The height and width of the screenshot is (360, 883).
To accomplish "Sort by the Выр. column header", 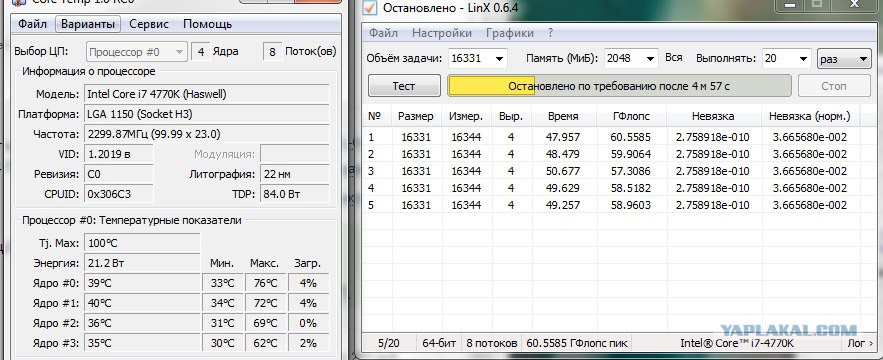I will pos(511,117).
